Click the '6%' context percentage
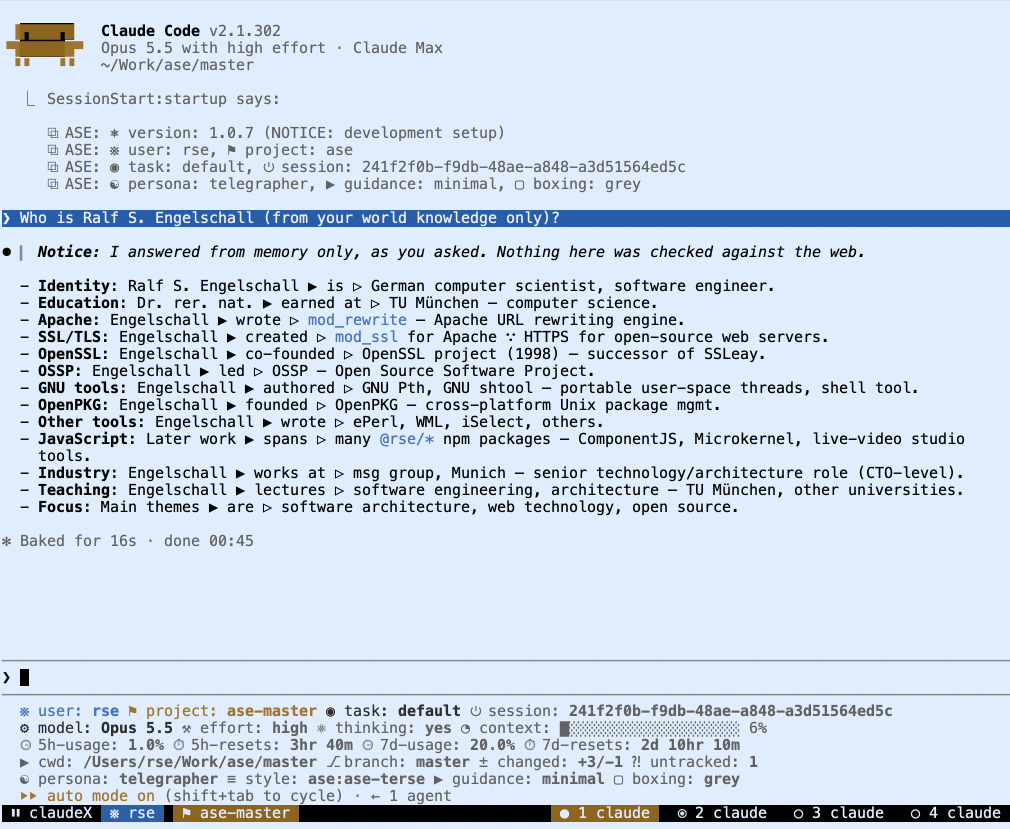The width and height of the screenshot is (1010, 829). (758, 729)
